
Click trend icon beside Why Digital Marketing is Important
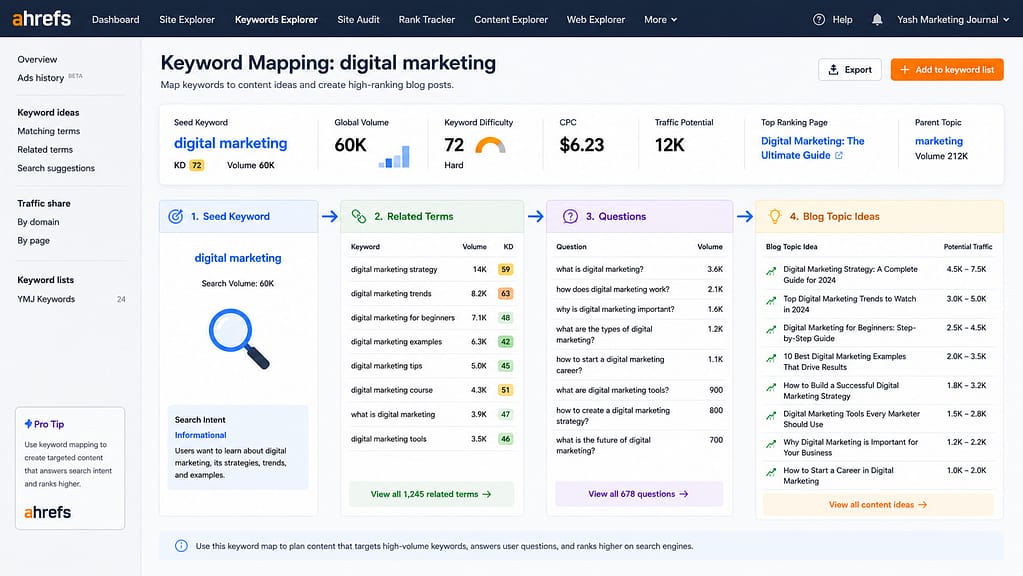(771, 444)
